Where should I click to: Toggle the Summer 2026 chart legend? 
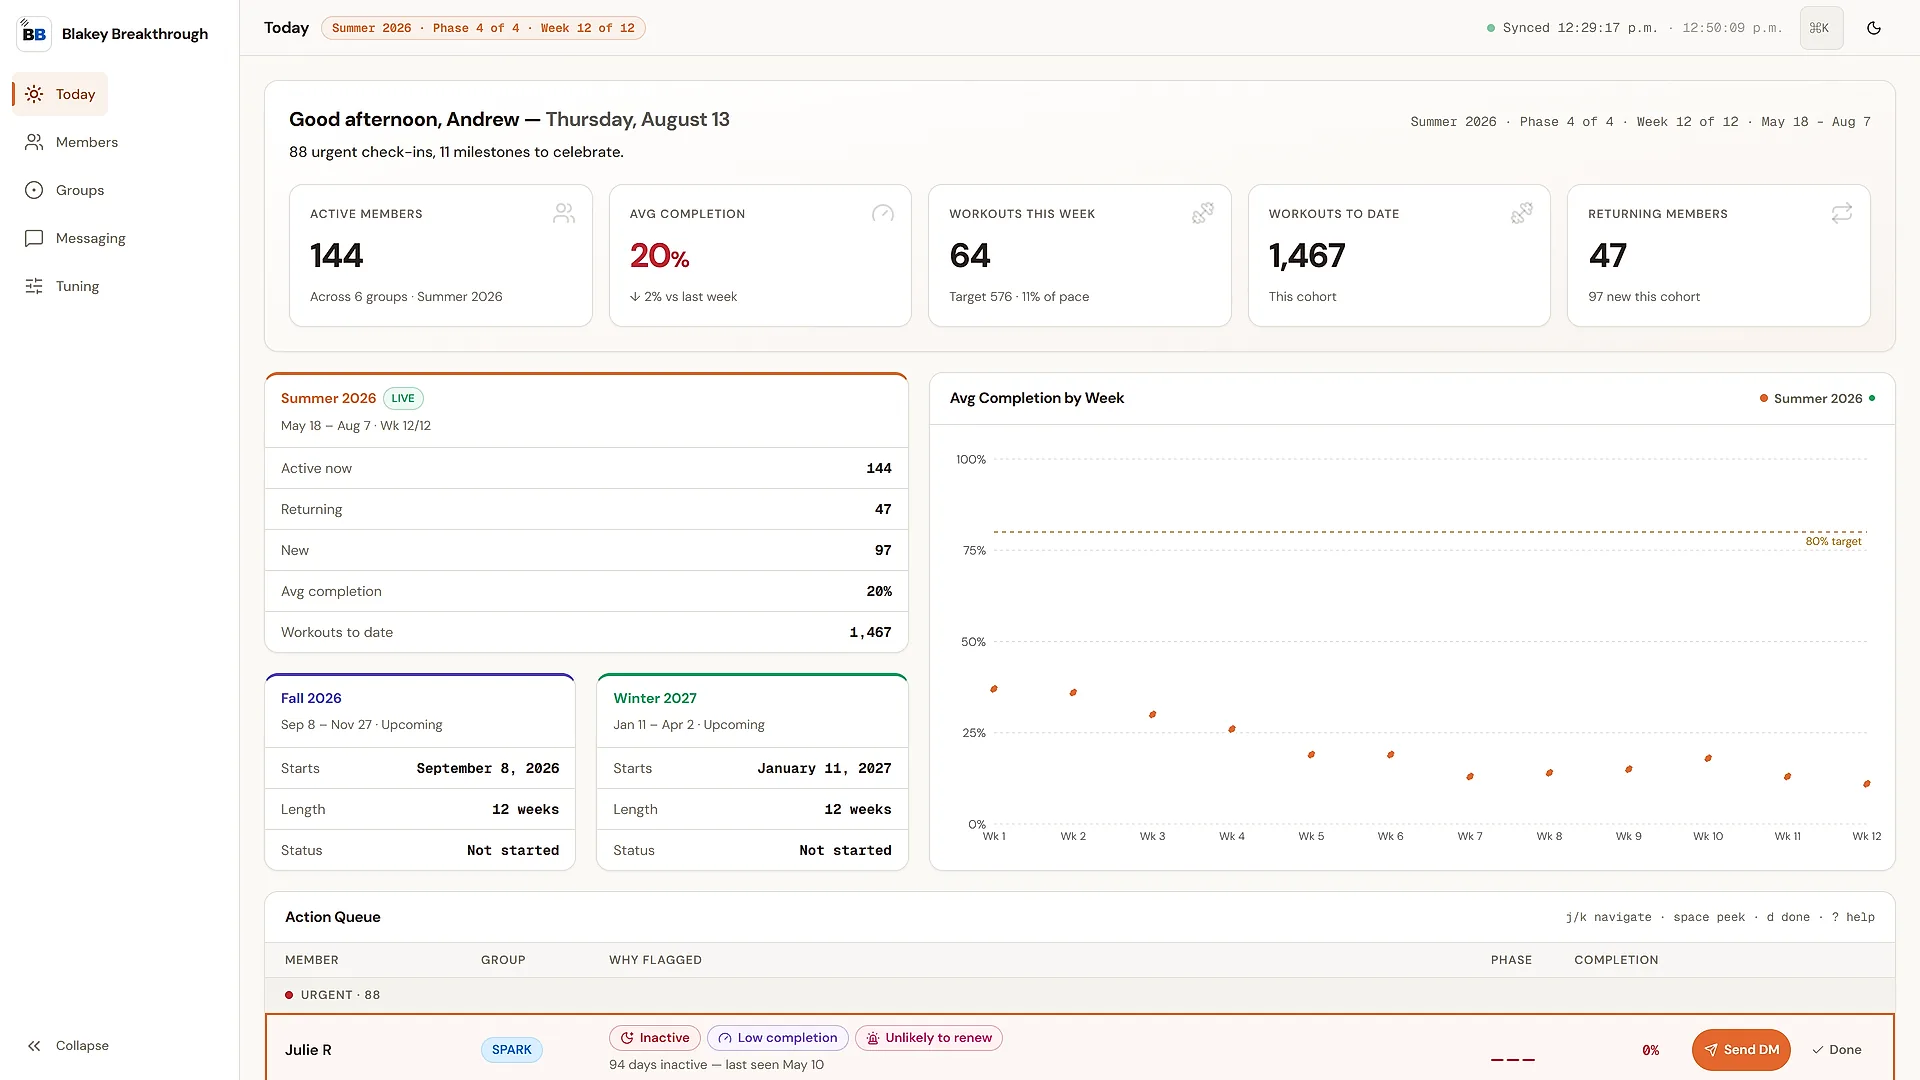click(x=1817, y=398)
